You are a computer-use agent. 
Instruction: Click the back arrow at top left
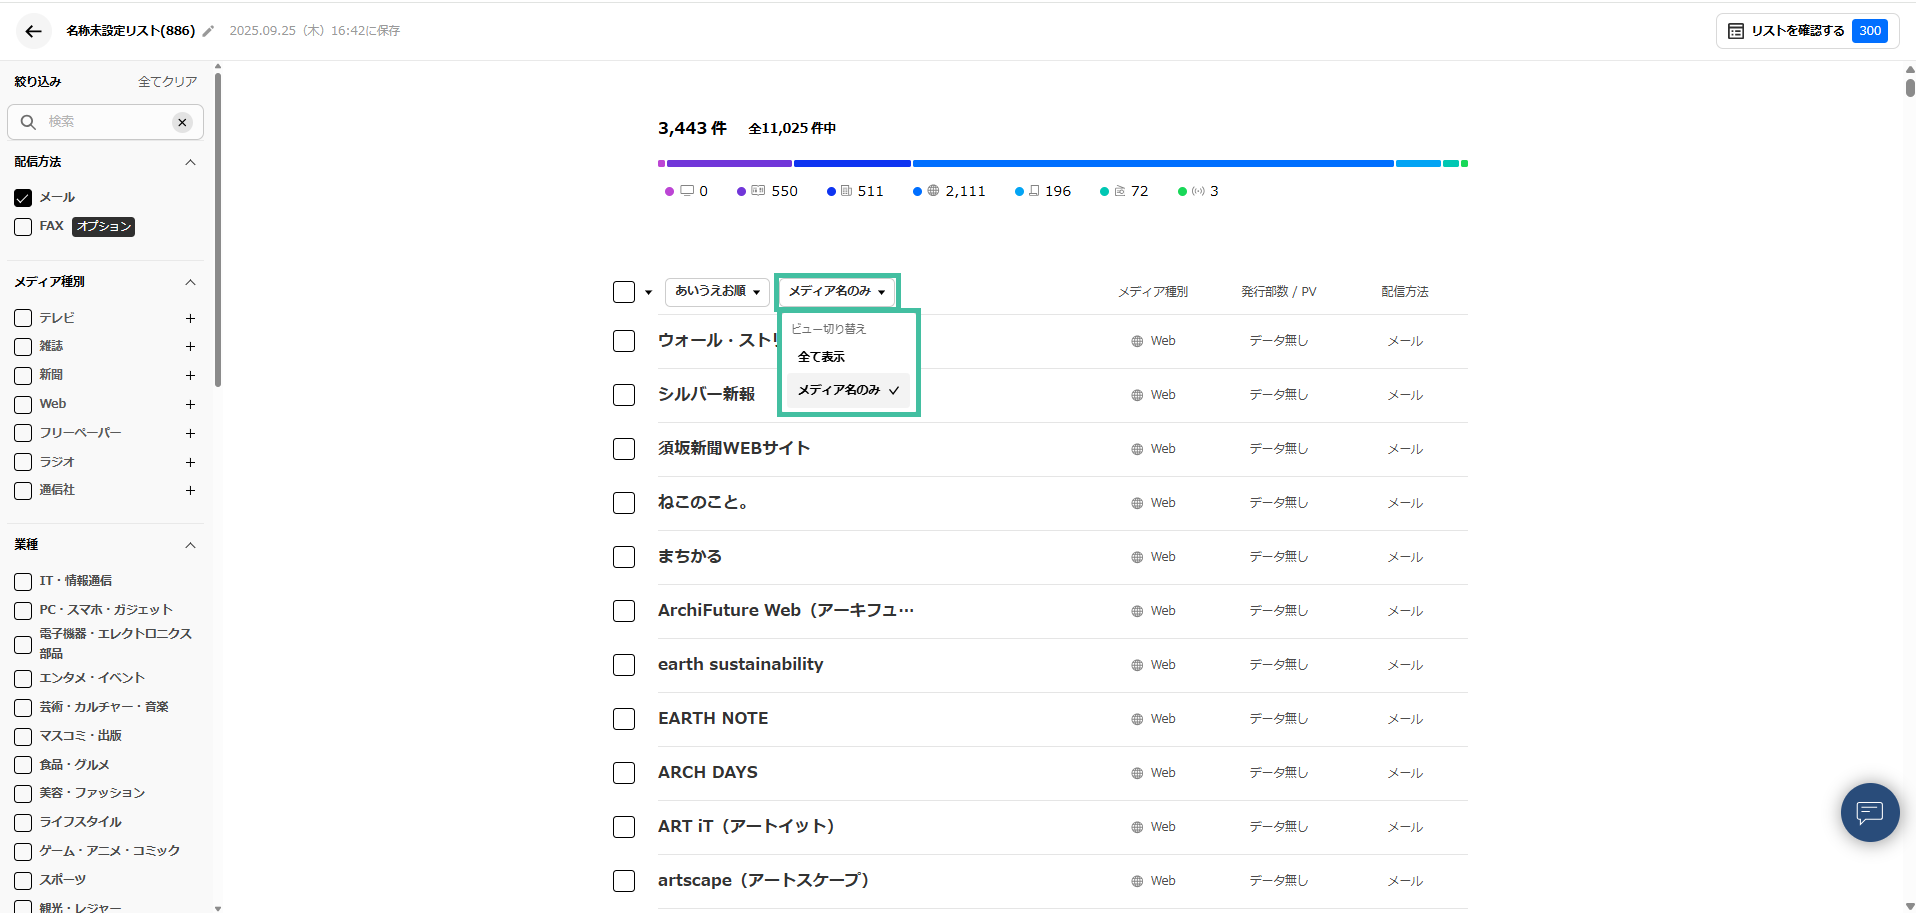click(x=33, y=30)
